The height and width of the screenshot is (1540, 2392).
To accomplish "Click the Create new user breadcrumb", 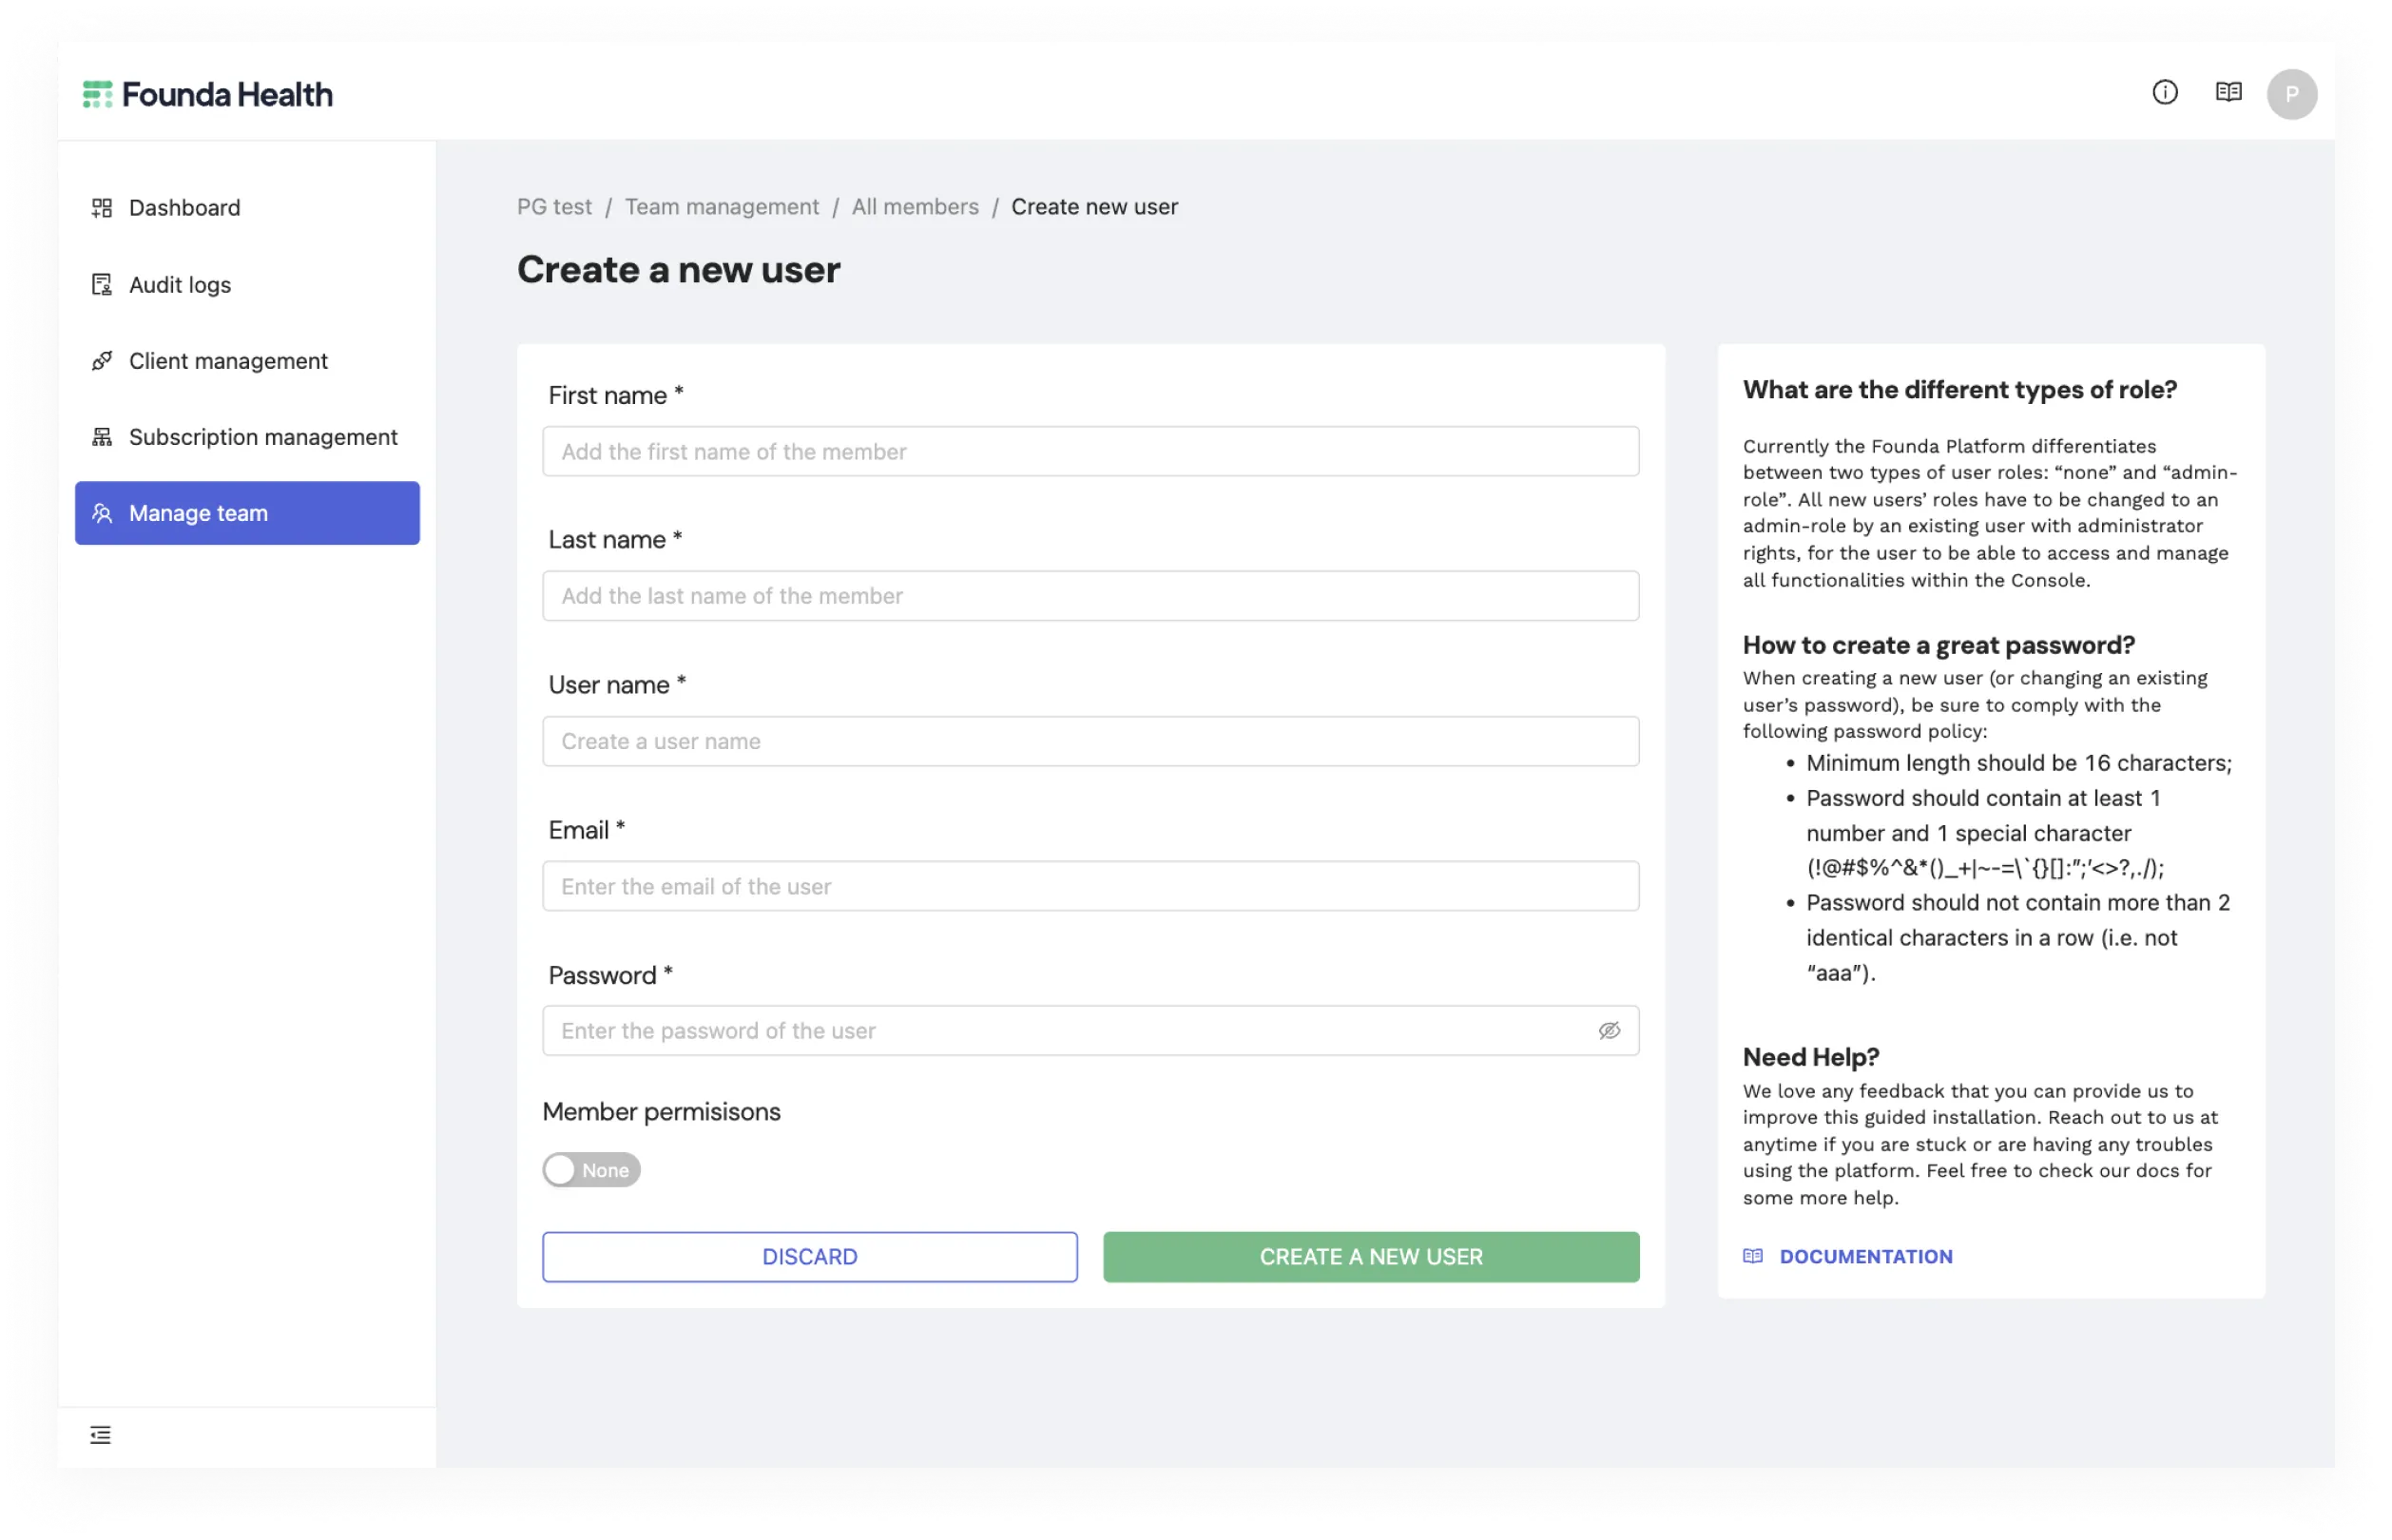I will (x=1094, y=207).
